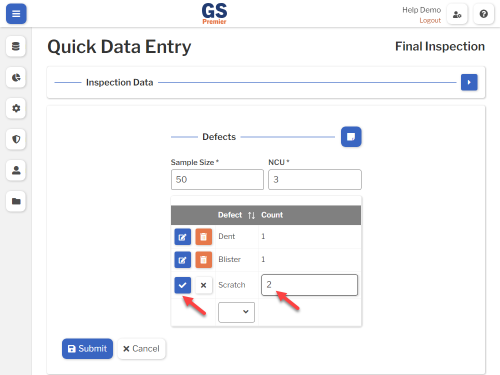This screenshot has height=375, width=500.
Task: Open the pie chart sidebar icon
Action: 16,77
